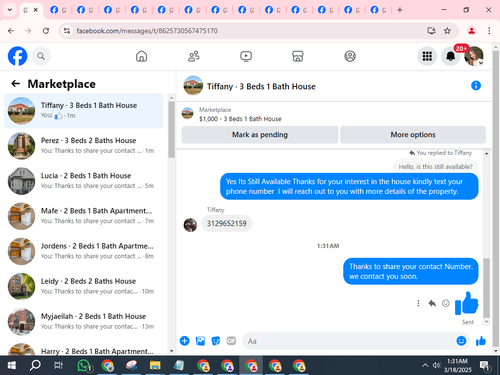500x375 pixels.
Task: Open Windows taskbar search
Action: tap(35, 365)
